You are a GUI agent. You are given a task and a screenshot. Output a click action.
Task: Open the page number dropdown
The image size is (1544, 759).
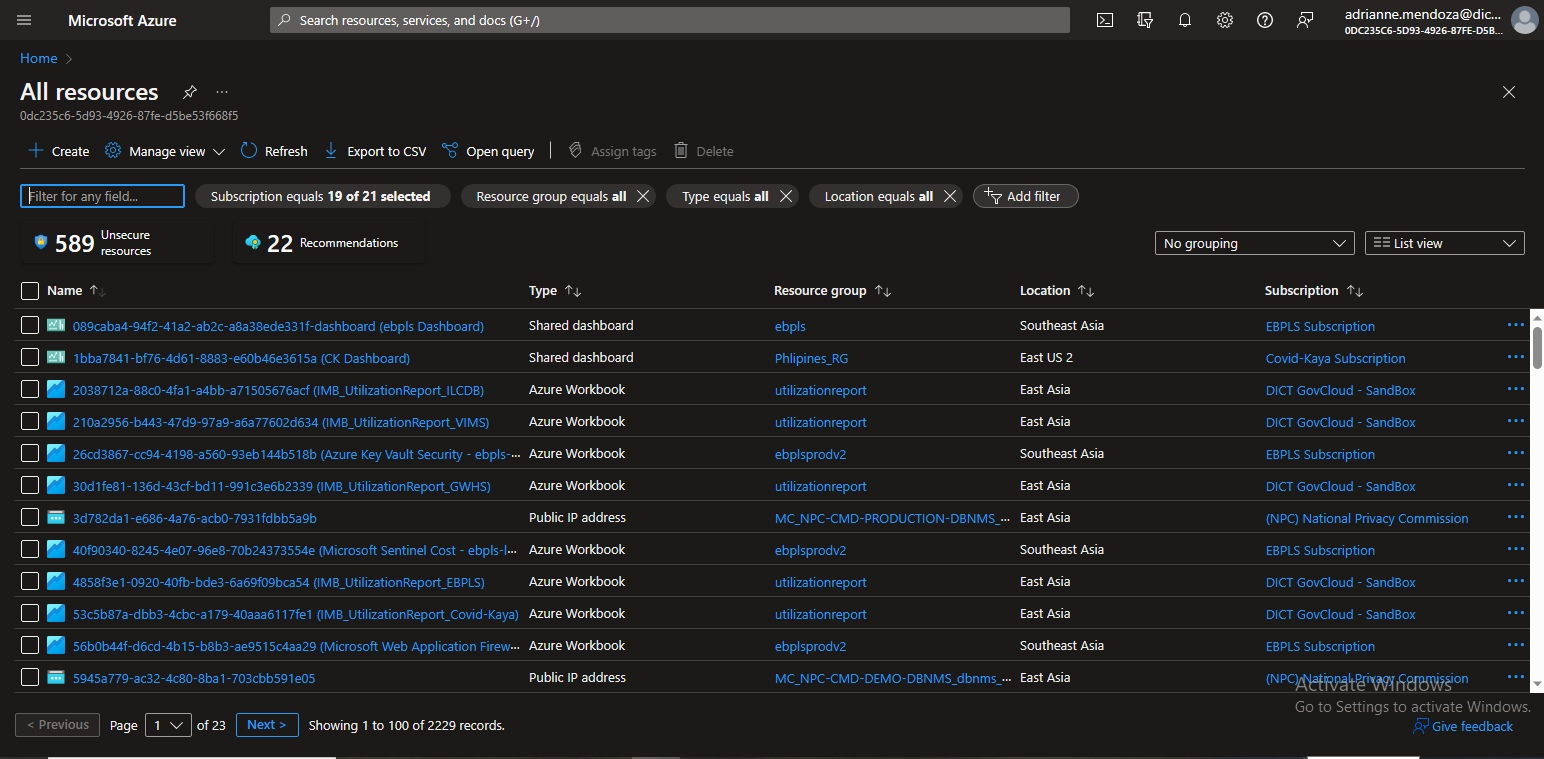[168, 725]
